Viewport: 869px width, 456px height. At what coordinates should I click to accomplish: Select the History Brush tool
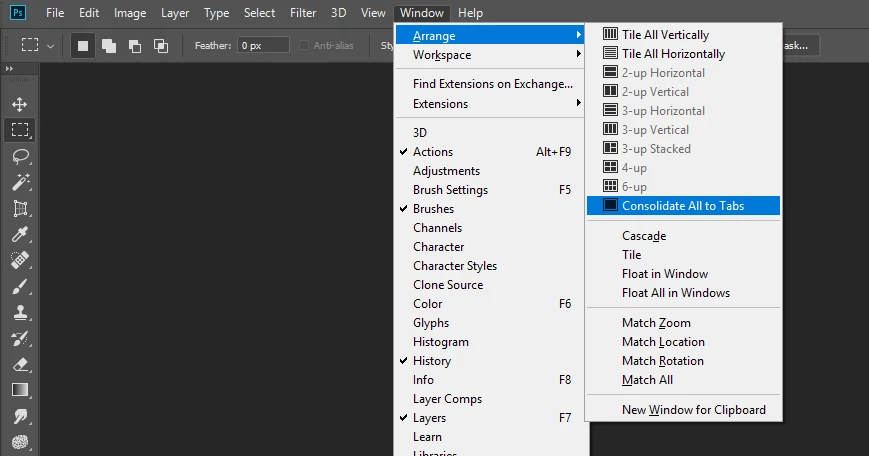[x=20, y=339]
